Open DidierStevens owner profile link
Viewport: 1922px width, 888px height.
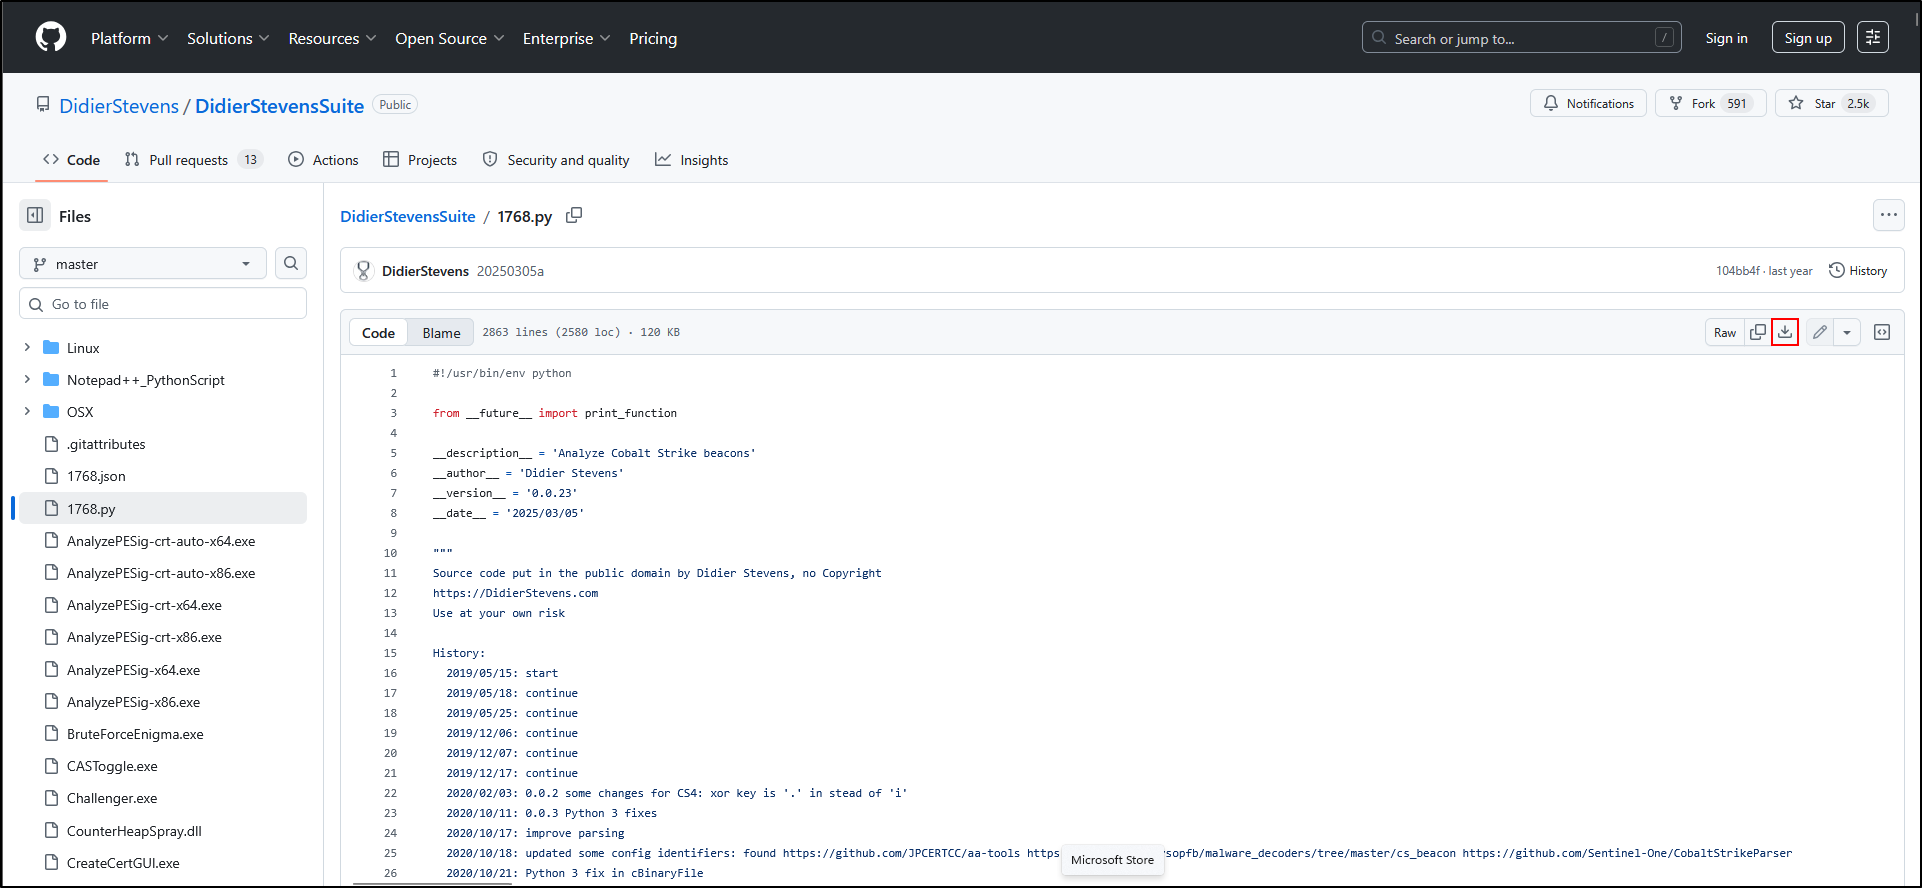pyautogui.click(x=119, y=106)
